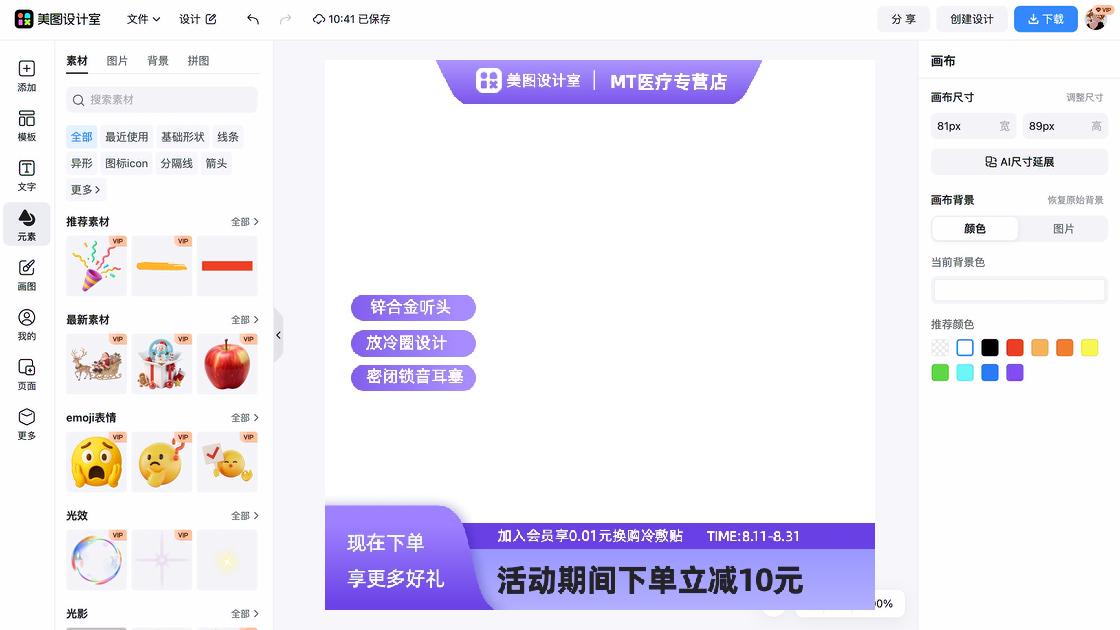Open the 添加 add tool in sidebar
1120x630 pixels.
26,76
